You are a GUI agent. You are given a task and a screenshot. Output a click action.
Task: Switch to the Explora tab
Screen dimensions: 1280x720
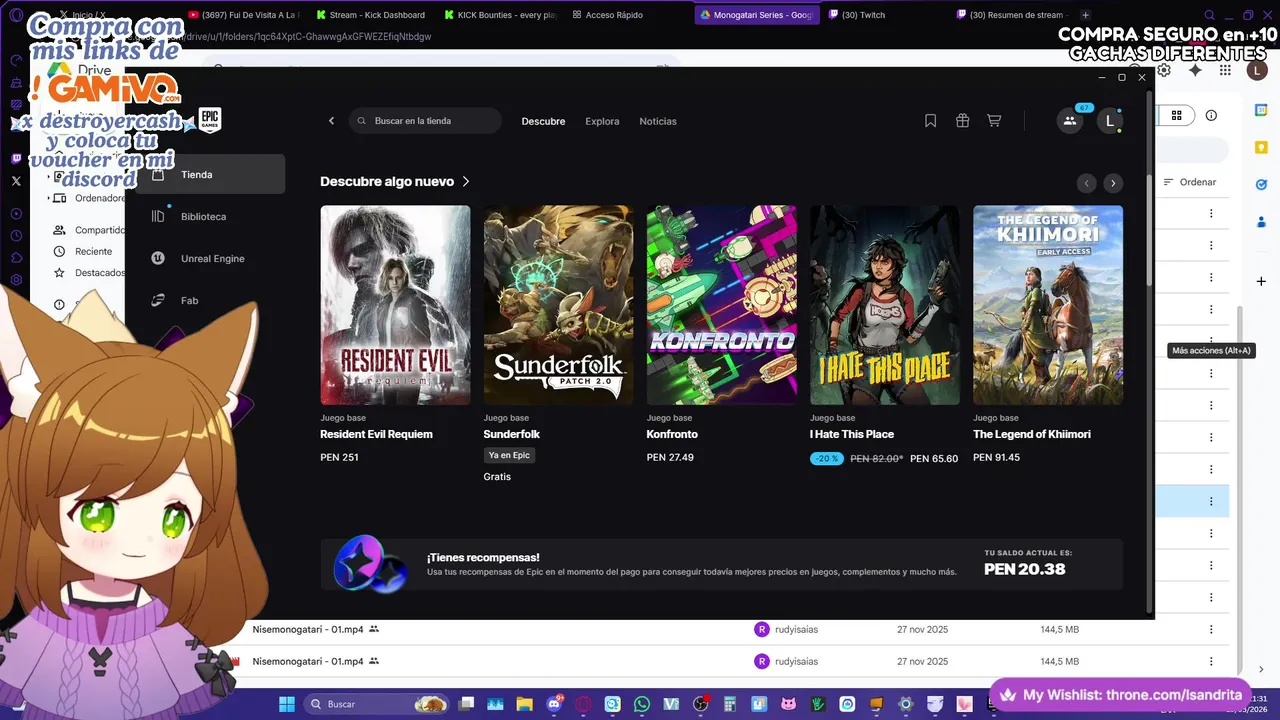pyautogui.click(x=602, y=121)
